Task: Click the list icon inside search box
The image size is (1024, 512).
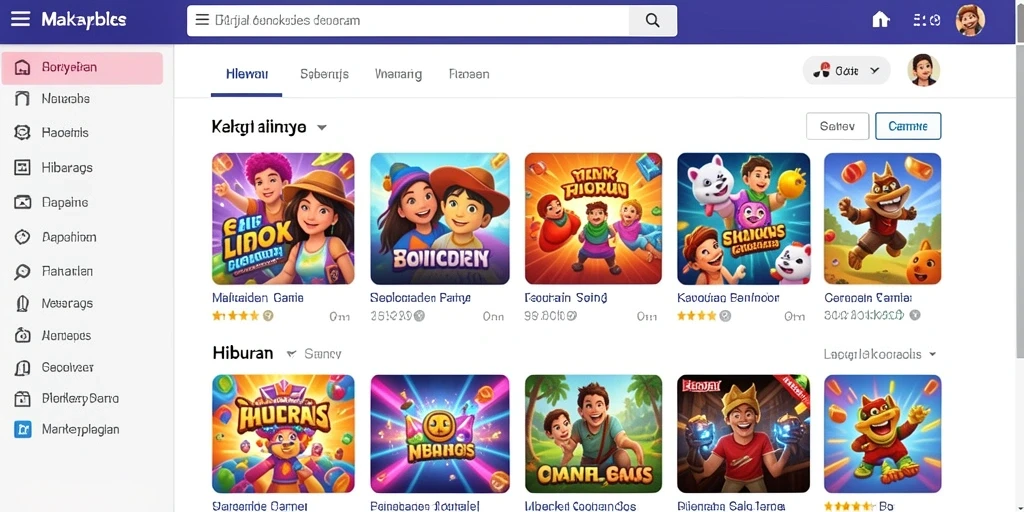Action: 202,20
